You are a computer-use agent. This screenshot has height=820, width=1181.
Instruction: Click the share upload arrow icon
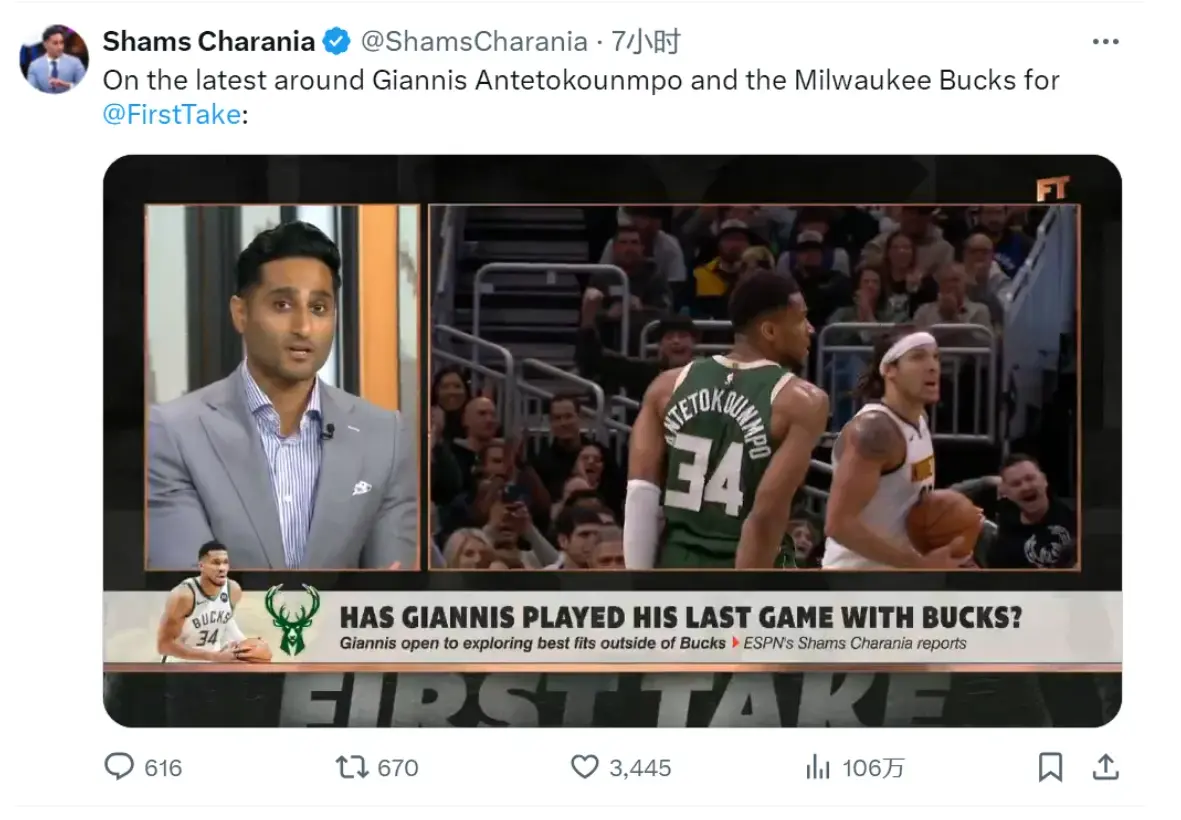(1104, 767)
